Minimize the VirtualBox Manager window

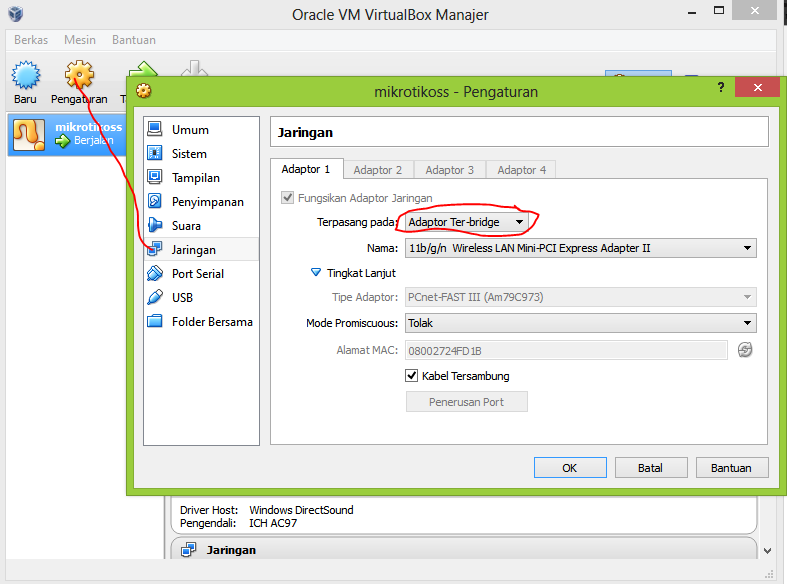pos(692,11)
